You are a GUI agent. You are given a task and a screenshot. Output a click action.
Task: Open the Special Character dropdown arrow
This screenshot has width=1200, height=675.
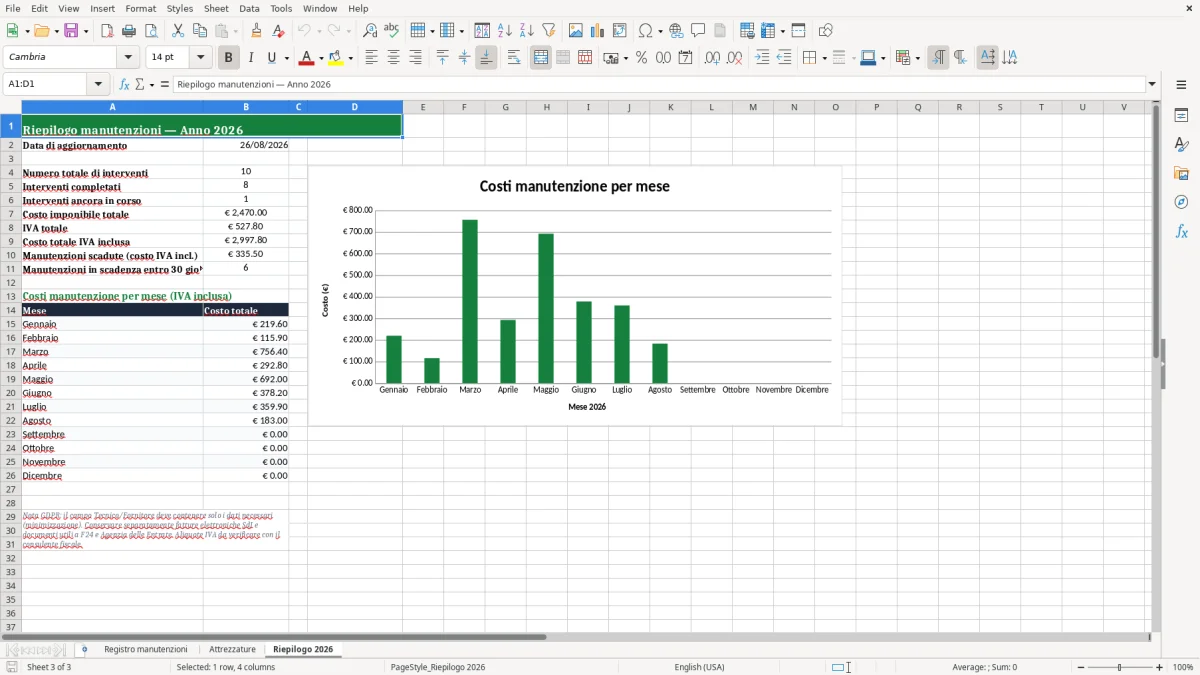click(x=660, y=31)
